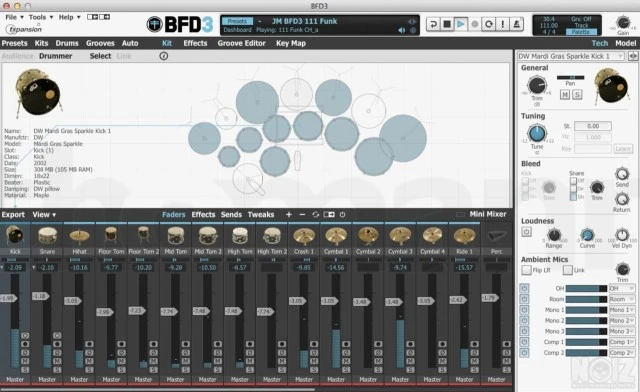Click the master Gain knob
Viewport: 640px width, 392px height.
coord(623,22)
